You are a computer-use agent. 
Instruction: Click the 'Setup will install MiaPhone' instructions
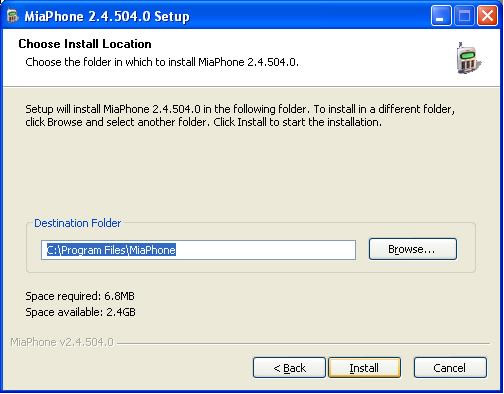tap(240, 115)
